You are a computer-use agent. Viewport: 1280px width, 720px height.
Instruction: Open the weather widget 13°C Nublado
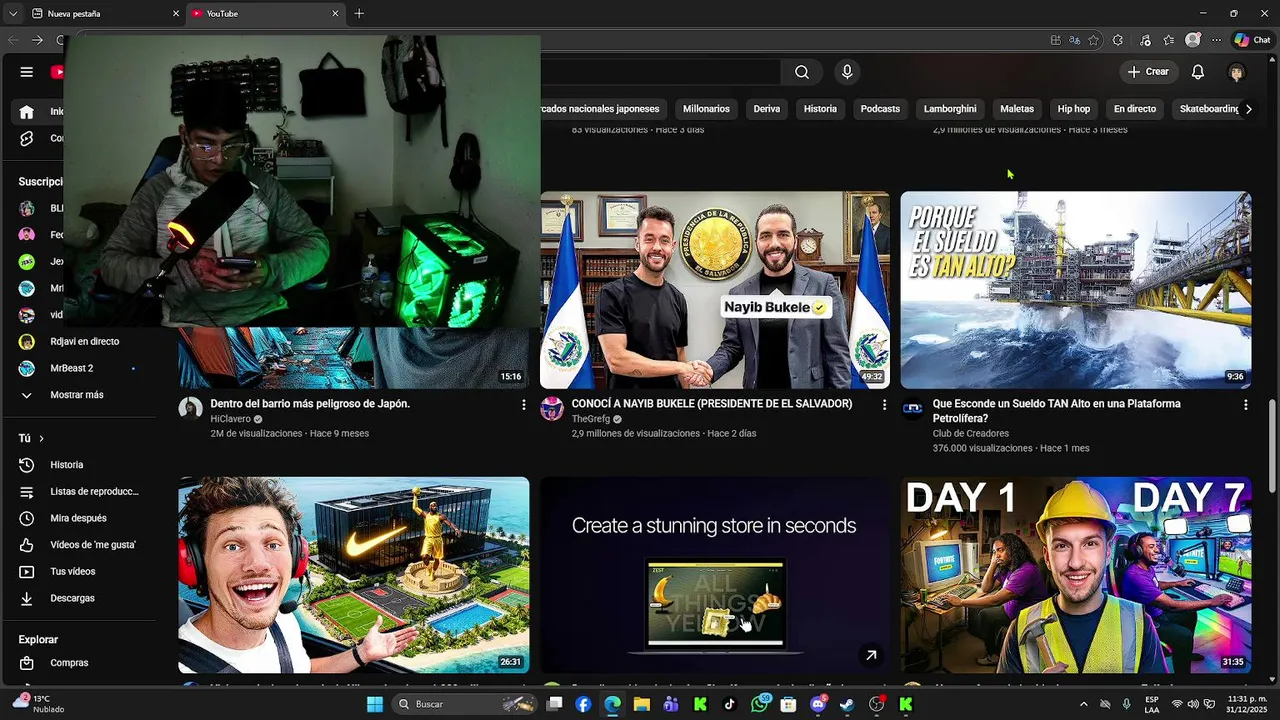click(40, 704)
